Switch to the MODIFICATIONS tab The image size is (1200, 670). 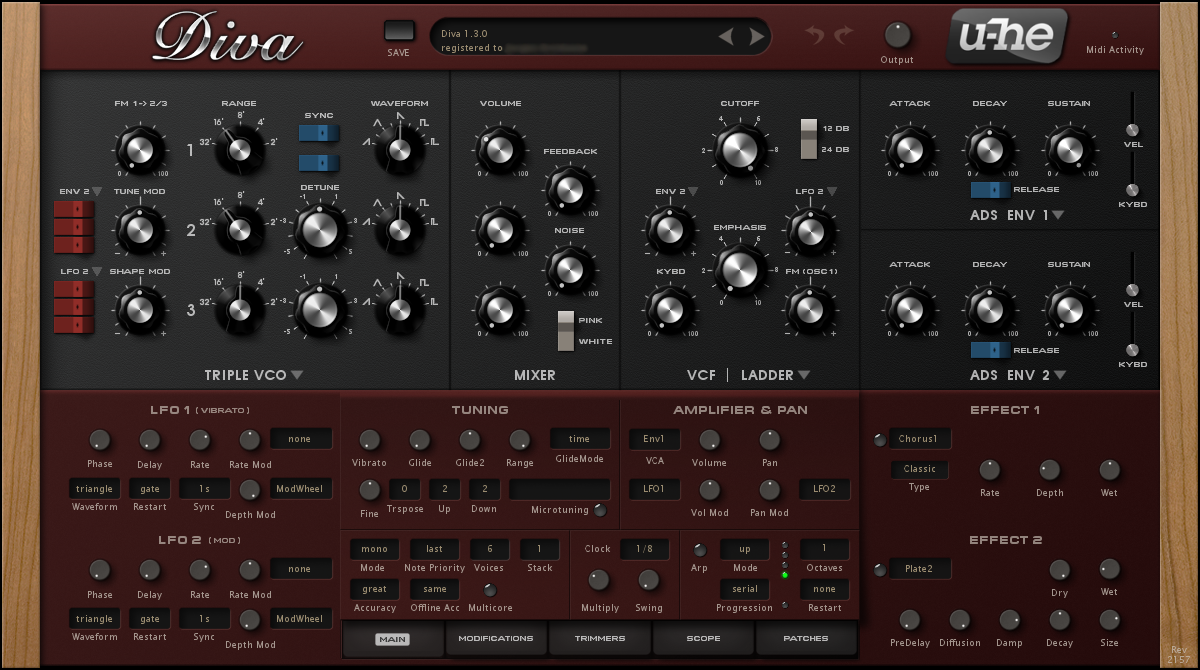pyautogui.click(x=496, y=638)
